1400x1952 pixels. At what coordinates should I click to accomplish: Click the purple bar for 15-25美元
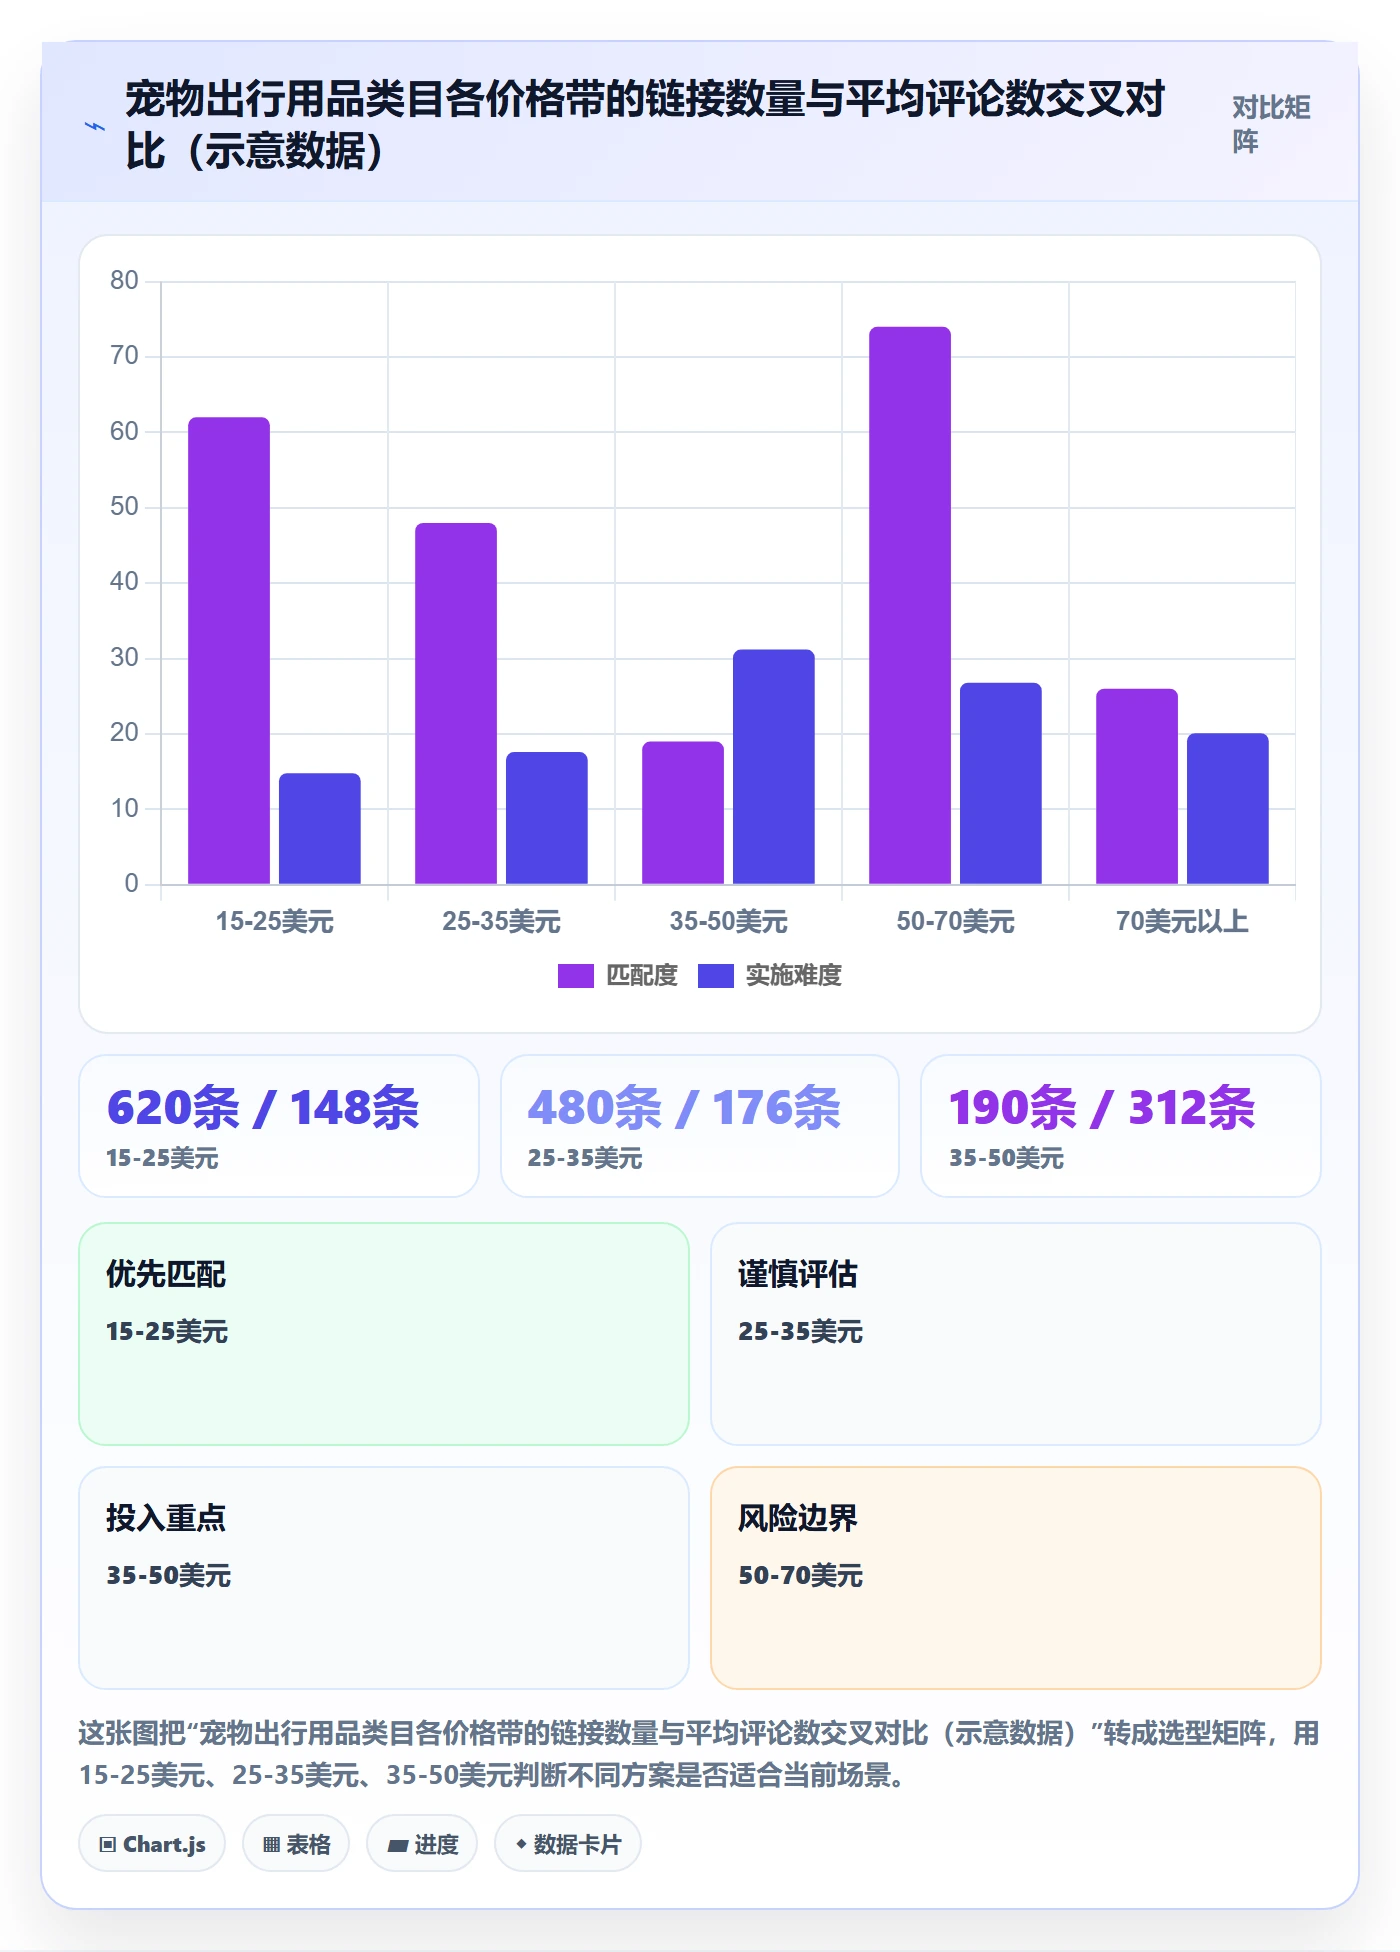point(229,650)
